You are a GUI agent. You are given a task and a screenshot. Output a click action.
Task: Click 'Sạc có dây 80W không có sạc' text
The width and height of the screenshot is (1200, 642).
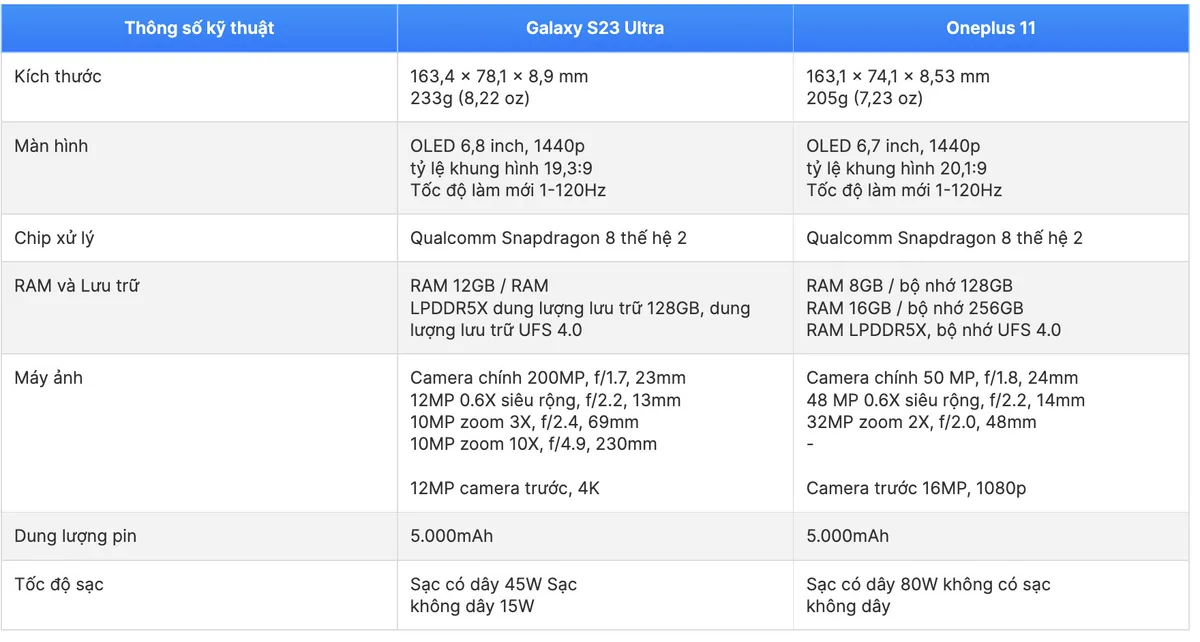pyautogui.click(x=928, y=584)
